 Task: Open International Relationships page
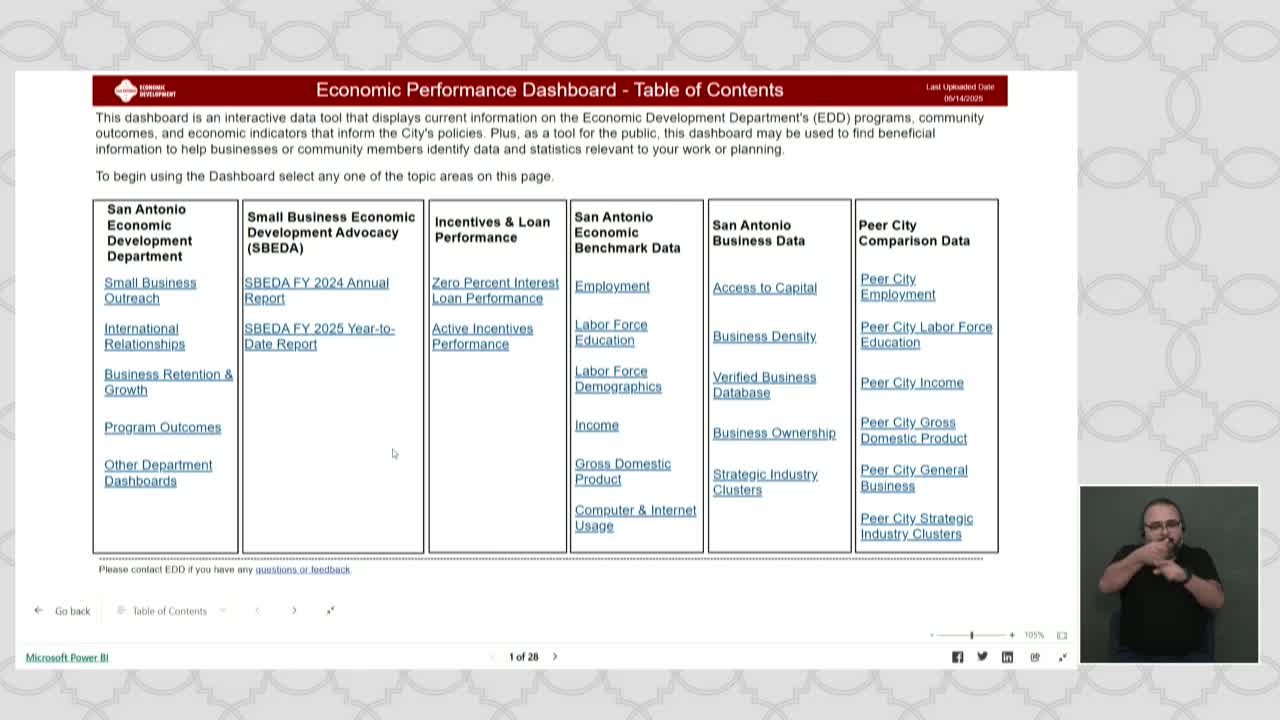144,336
